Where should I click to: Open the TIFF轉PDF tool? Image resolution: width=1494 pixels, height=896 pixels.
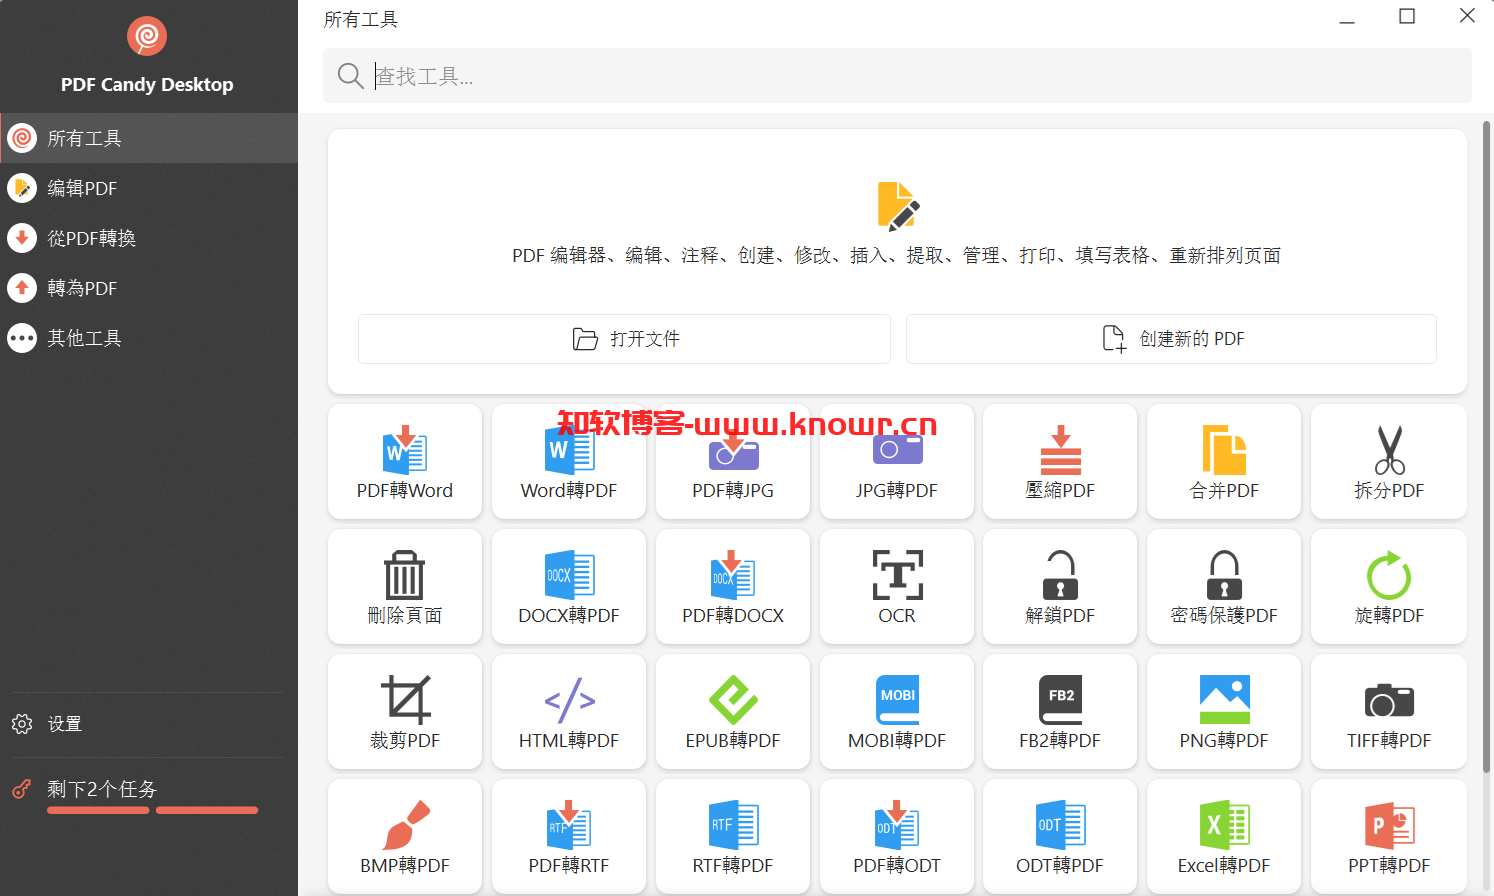coord(1389,712)
